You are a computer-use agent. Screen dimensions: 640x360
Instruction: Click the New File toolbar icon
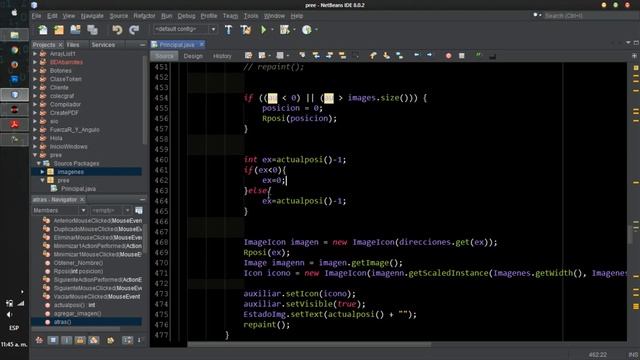(43, 29)
